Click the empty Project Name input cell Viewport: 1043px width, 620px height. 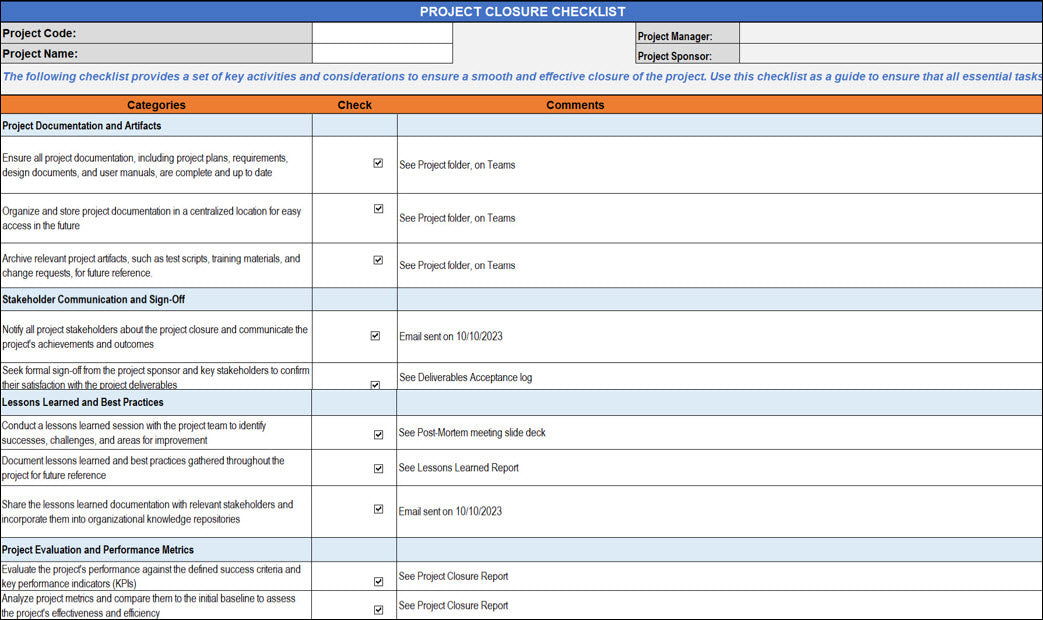(x=382, y=54)
